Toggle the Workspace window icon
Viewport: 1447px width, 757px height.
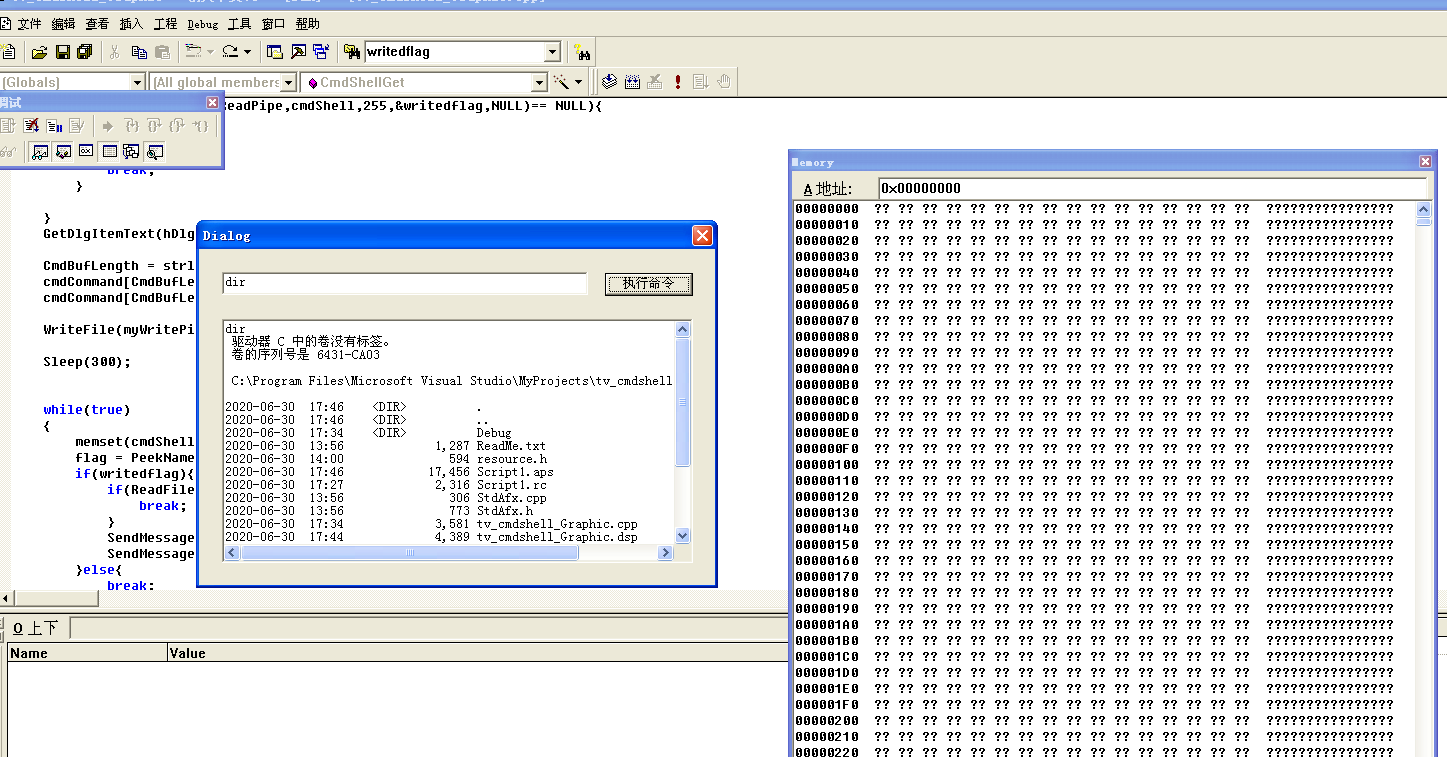274,52
